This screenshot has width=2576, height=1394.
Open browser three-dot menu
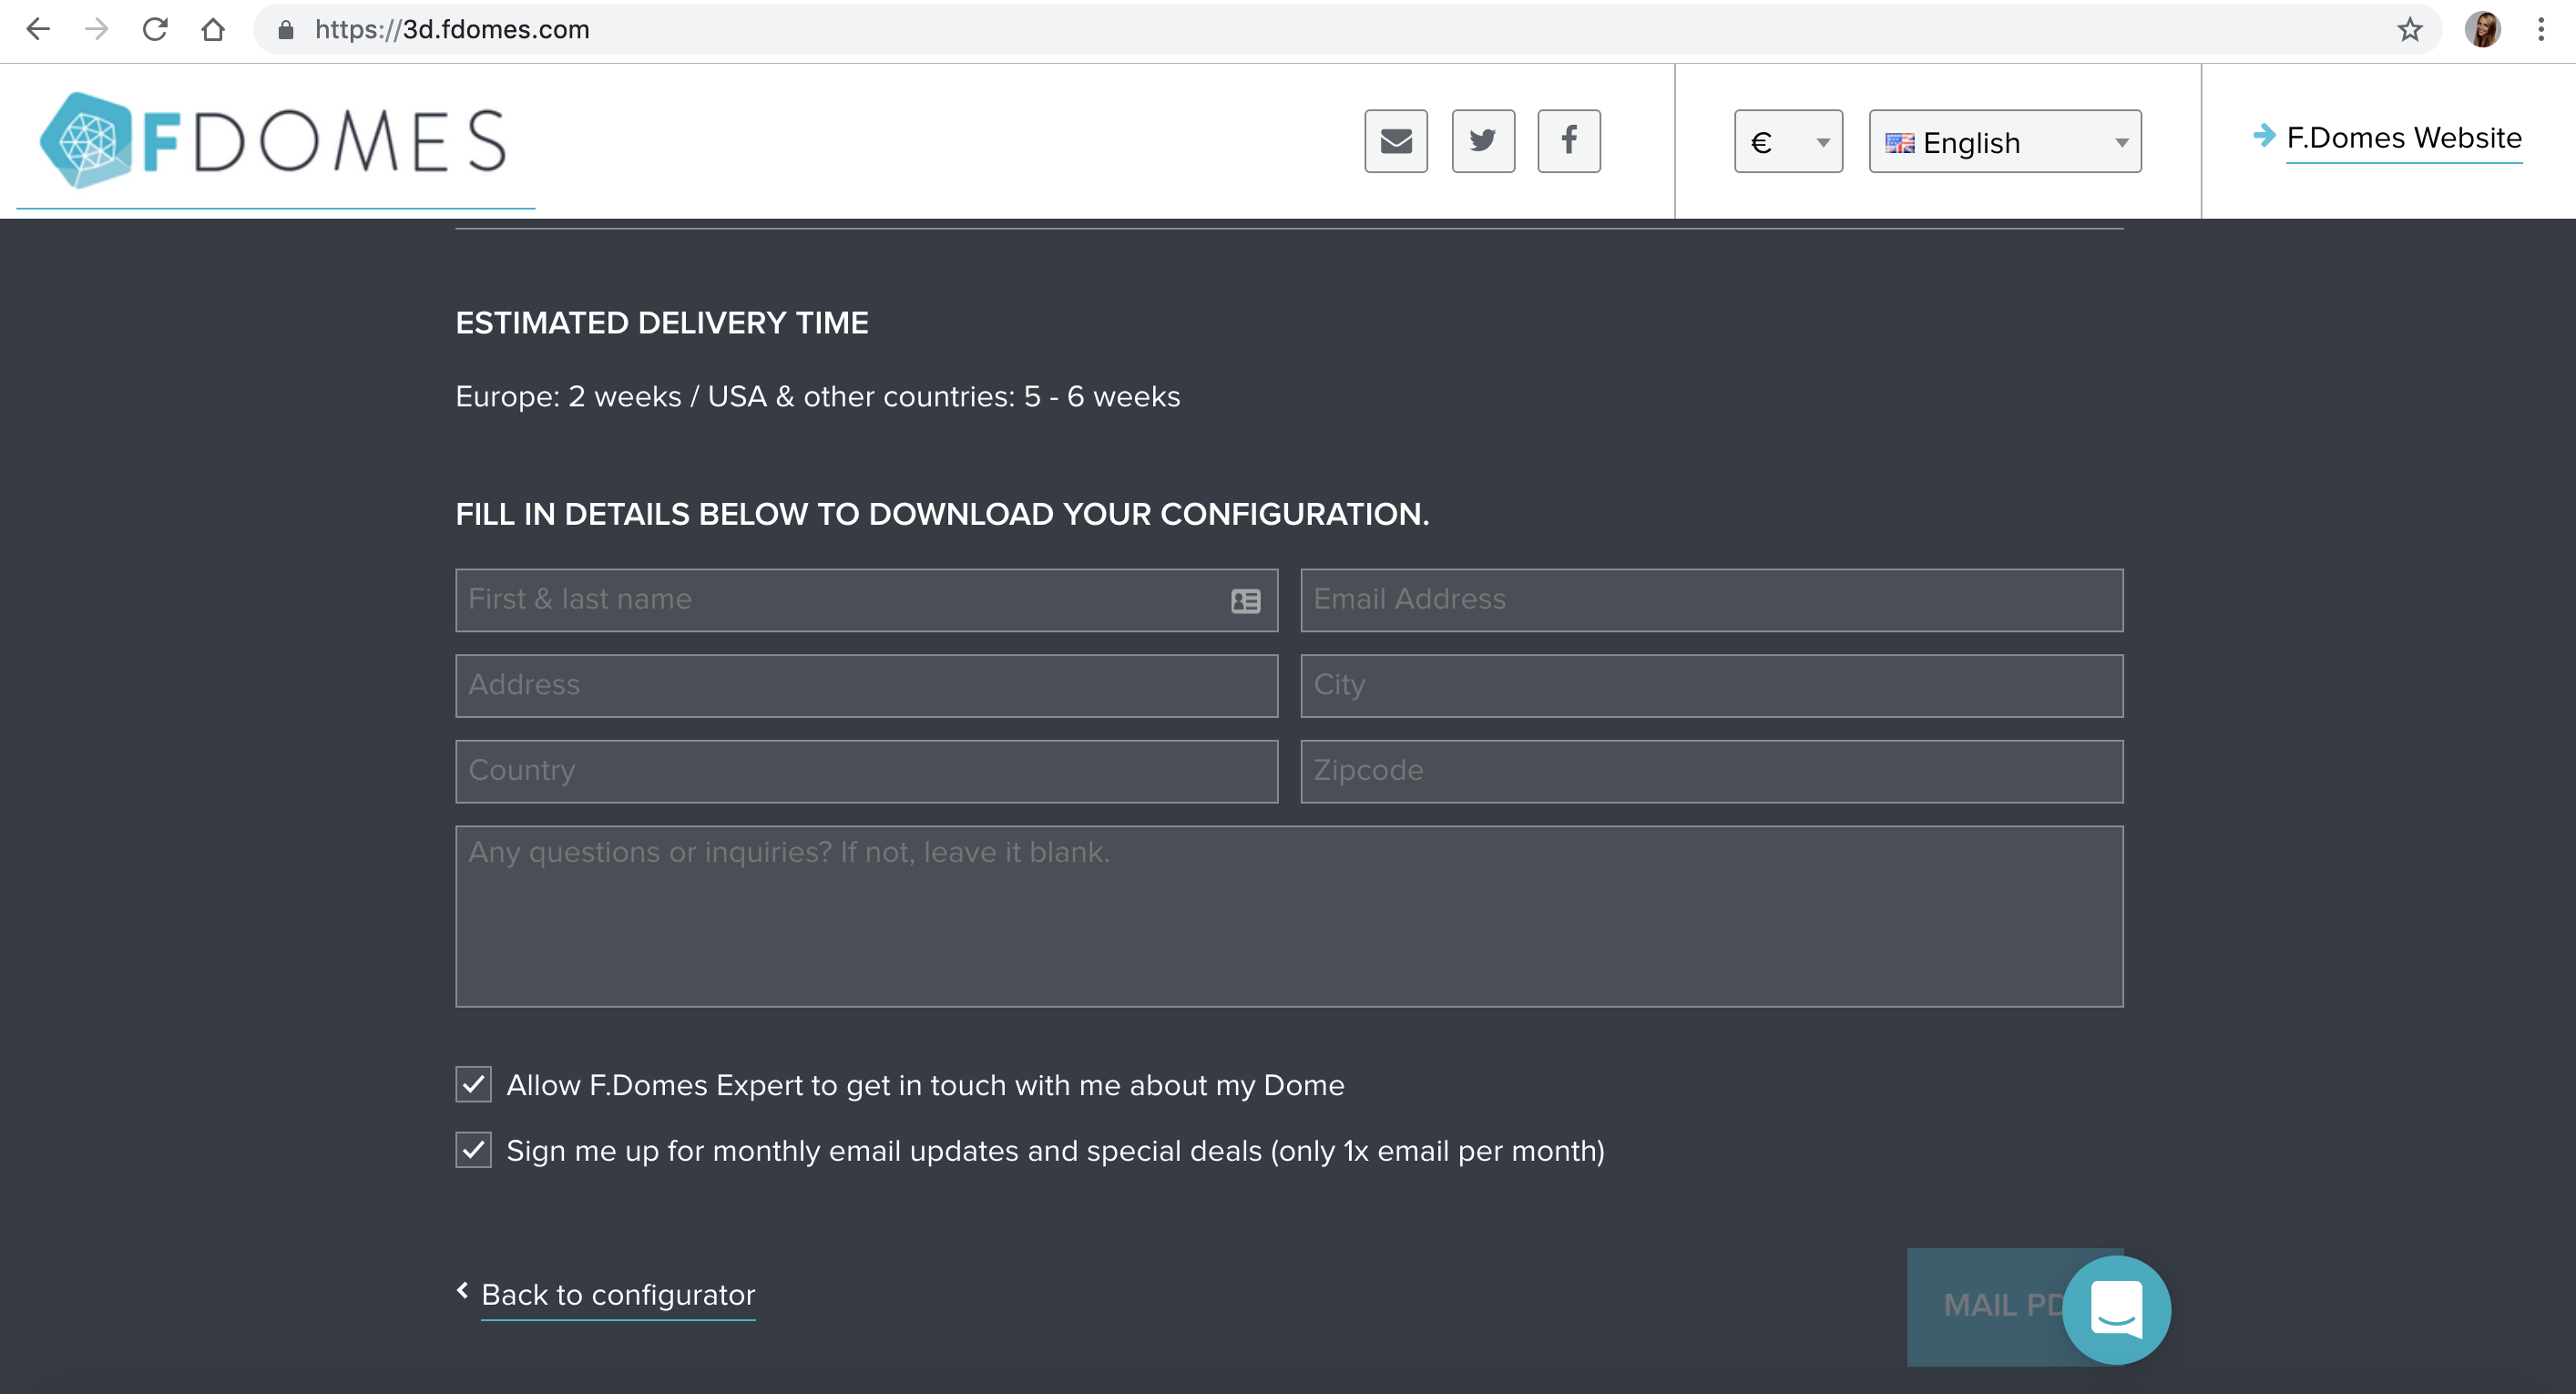coord(2540,30)
